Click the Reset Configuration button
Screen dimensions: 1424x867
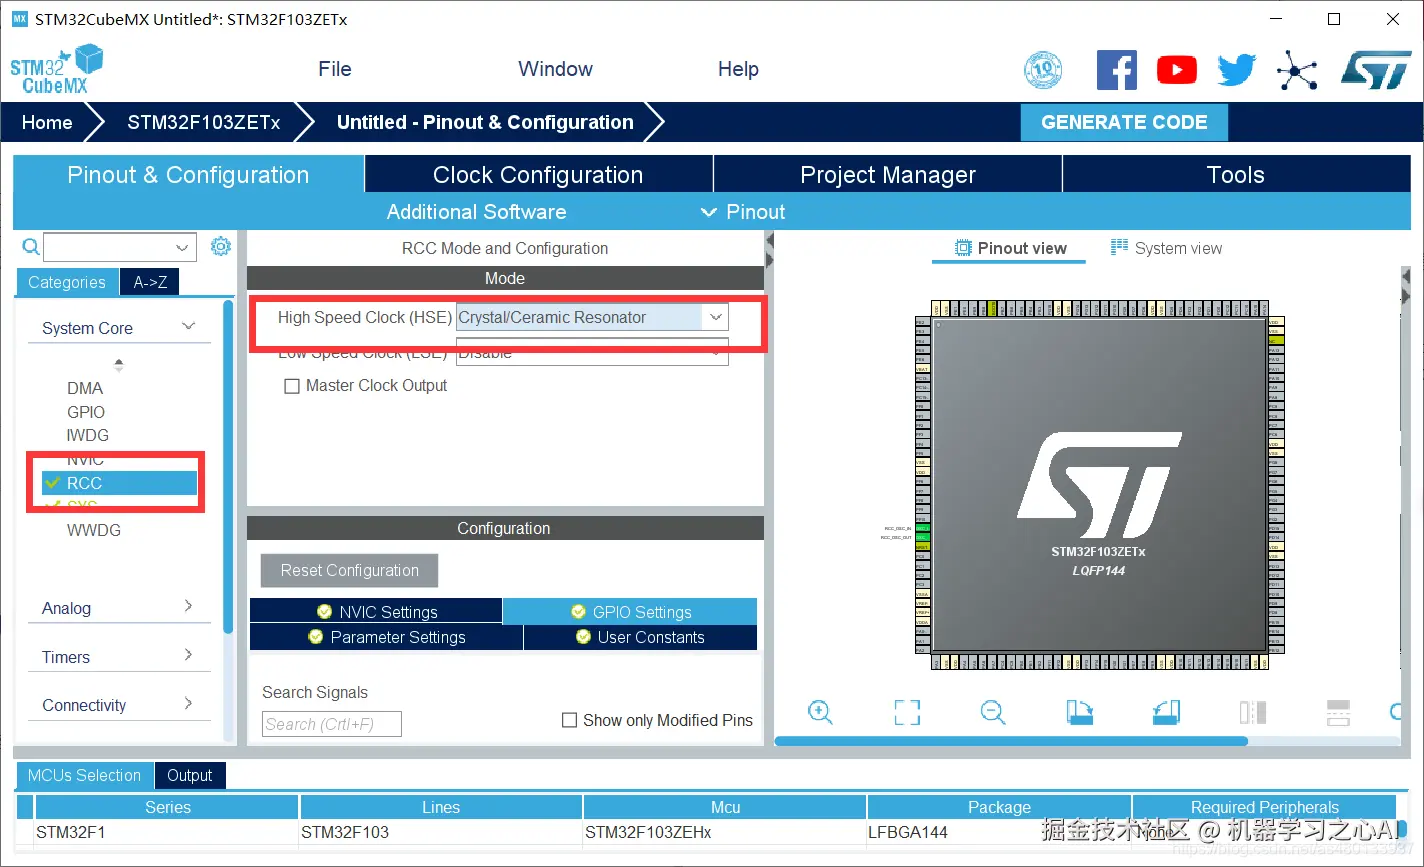(350, 570)
